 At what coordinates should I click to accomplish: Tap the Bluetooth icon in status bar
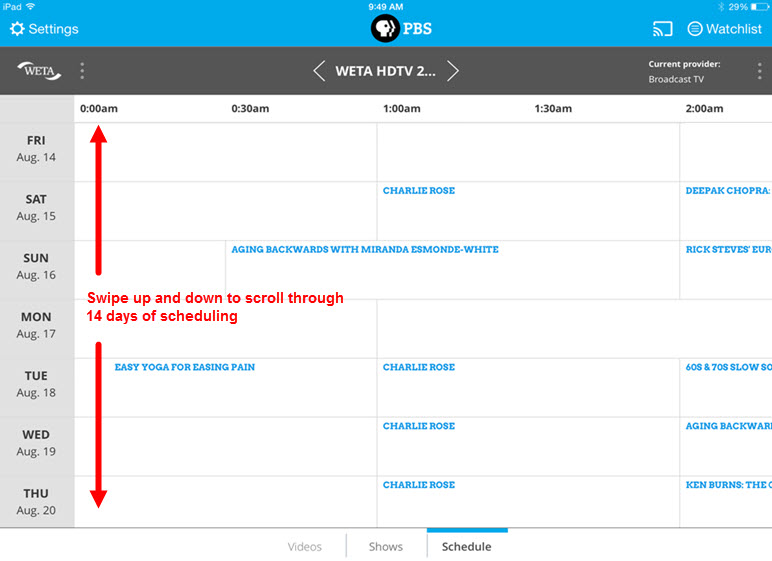[721, 7]
